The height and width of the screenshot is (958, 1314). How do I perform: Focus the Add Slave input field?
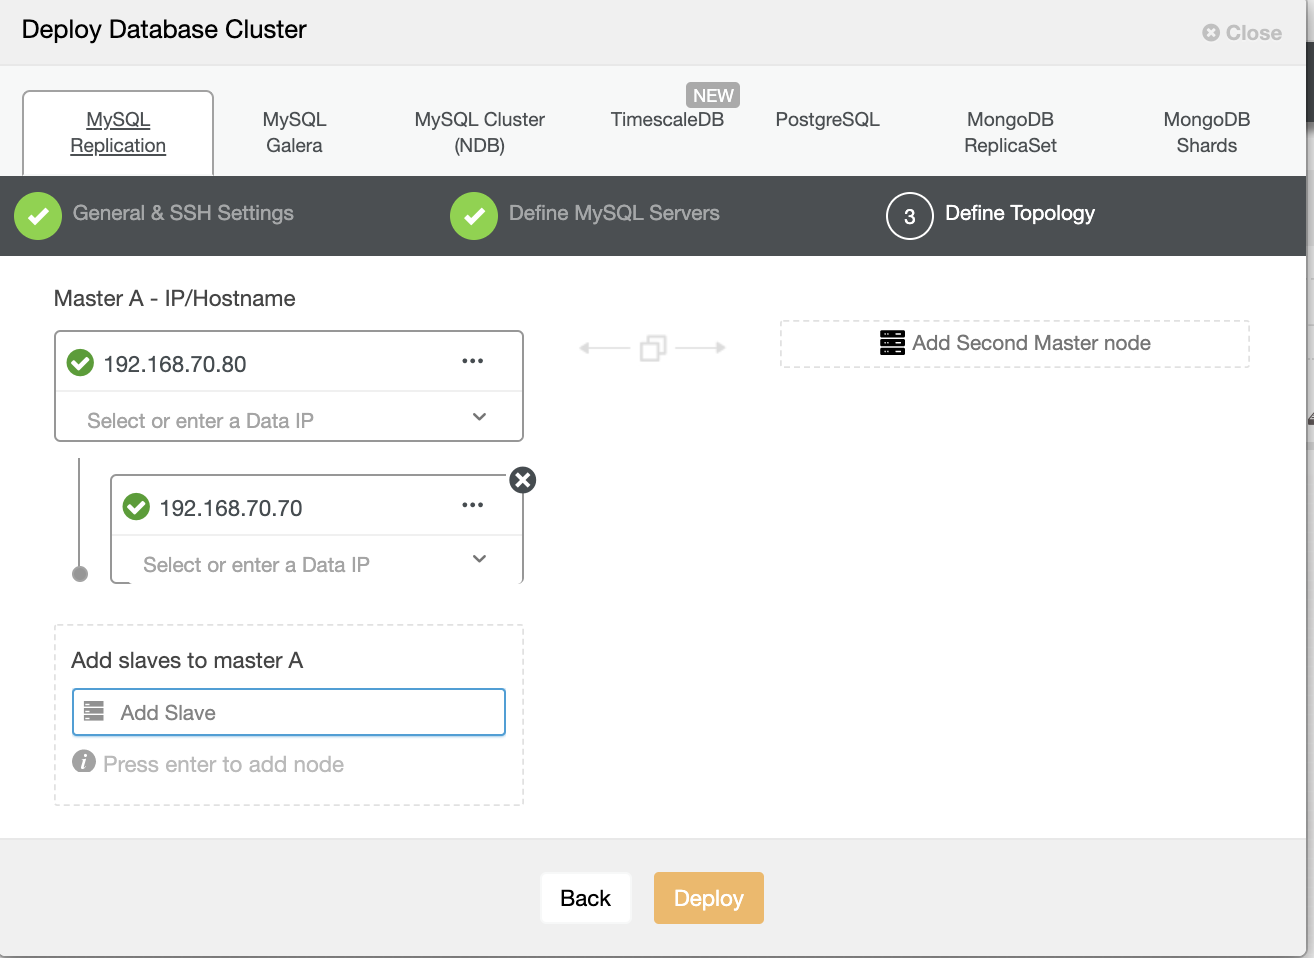(x=289, y=712)
